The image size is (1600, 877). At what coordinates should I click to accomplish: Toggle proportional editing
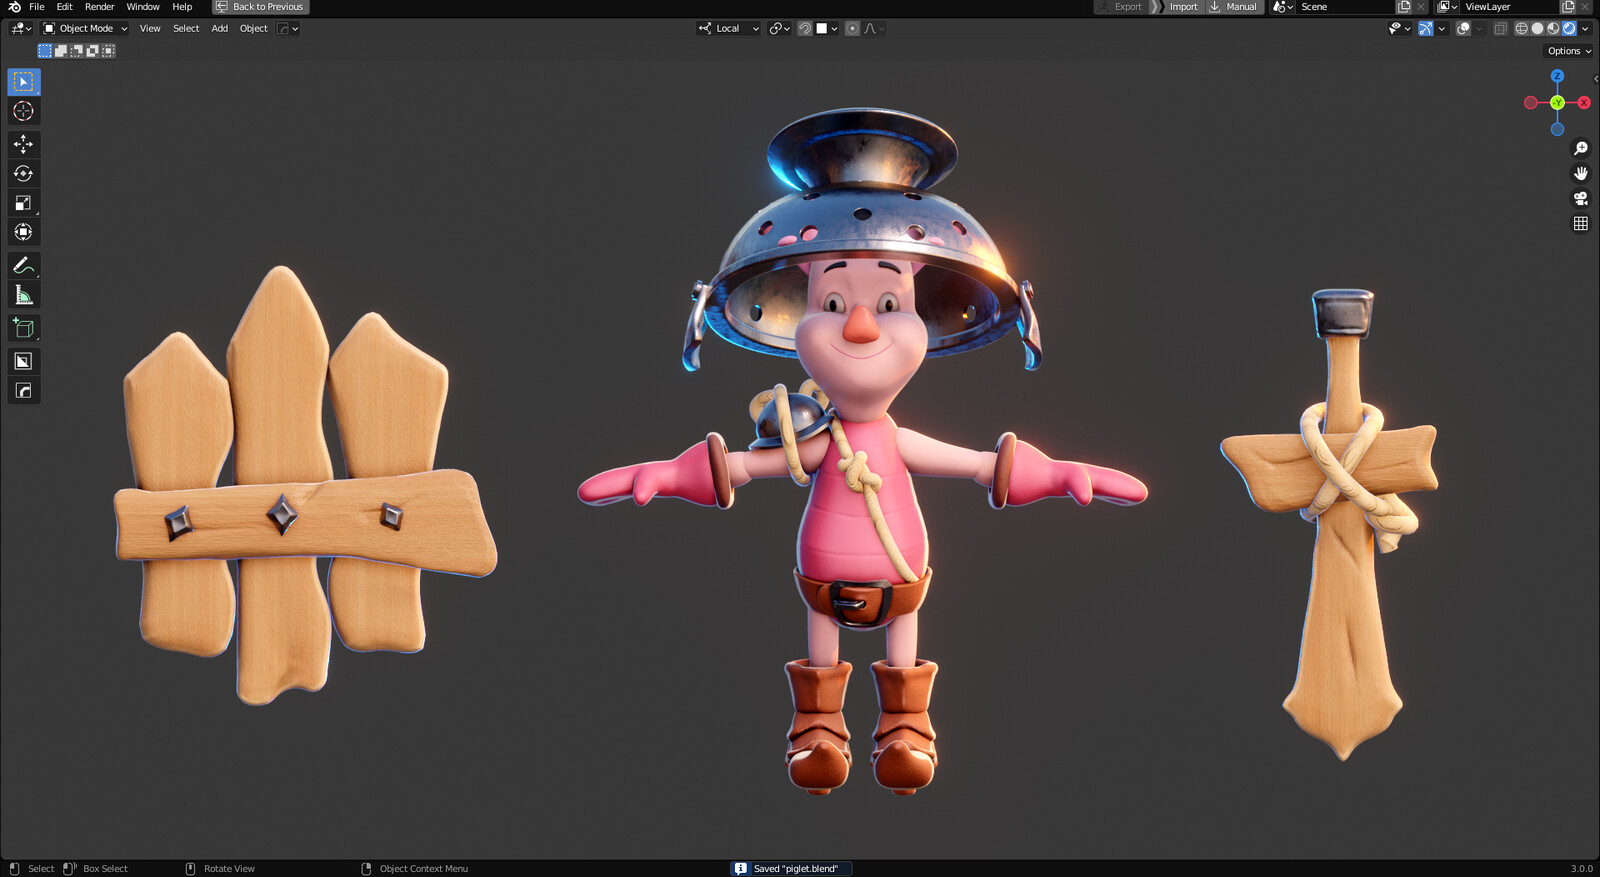(x=852, y=29)
